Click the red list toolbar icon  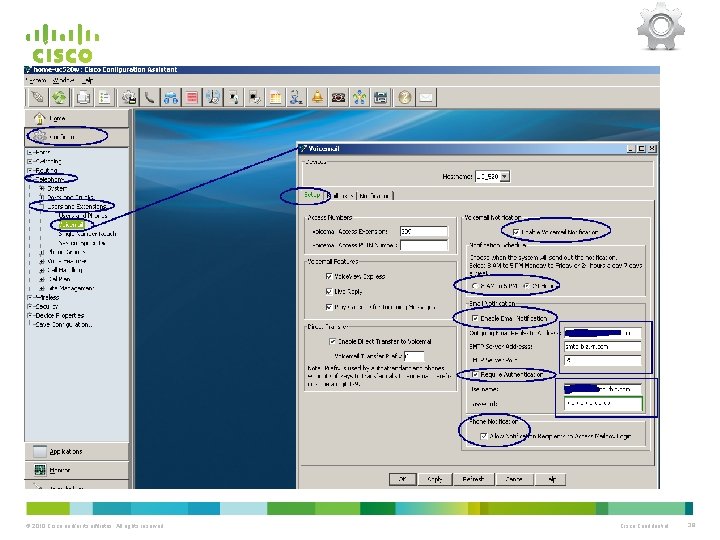pos(192,97)
